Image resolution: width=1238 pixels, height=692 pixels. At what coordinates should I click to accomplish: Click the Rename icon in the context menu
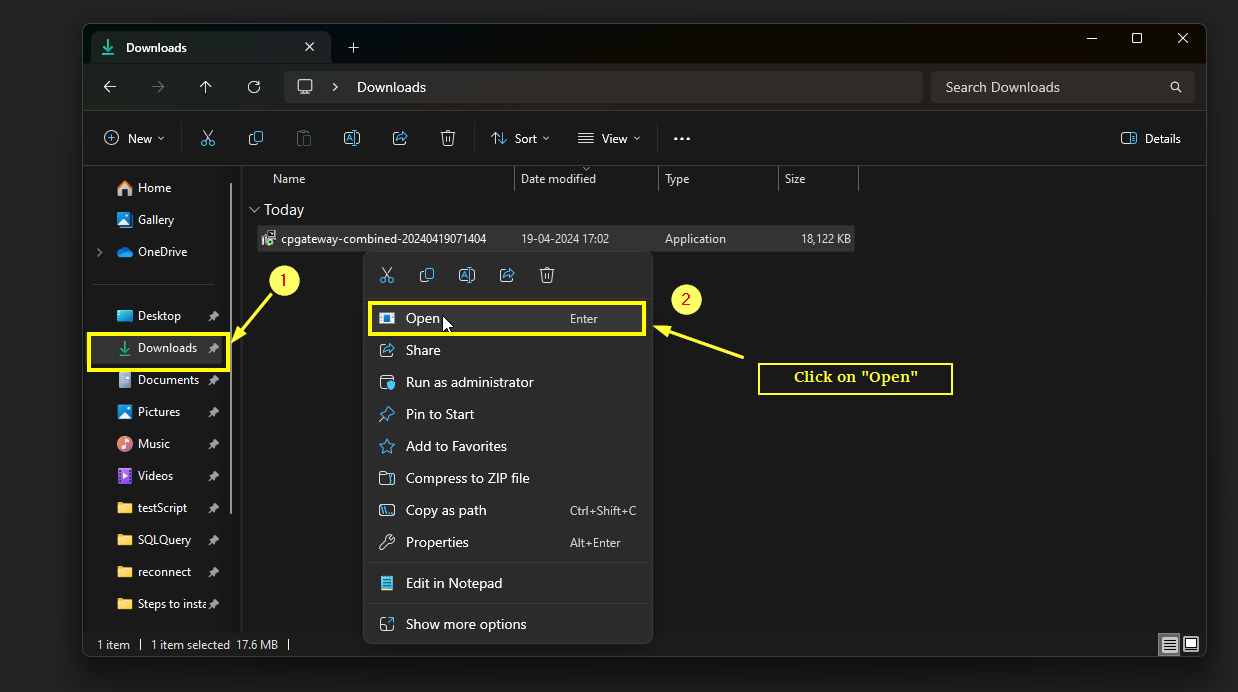coord(467,275)
